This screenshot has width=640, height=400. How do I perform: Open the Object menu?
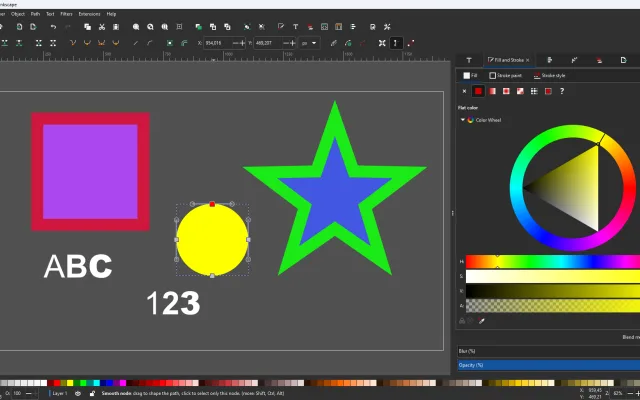click(18, 14)
